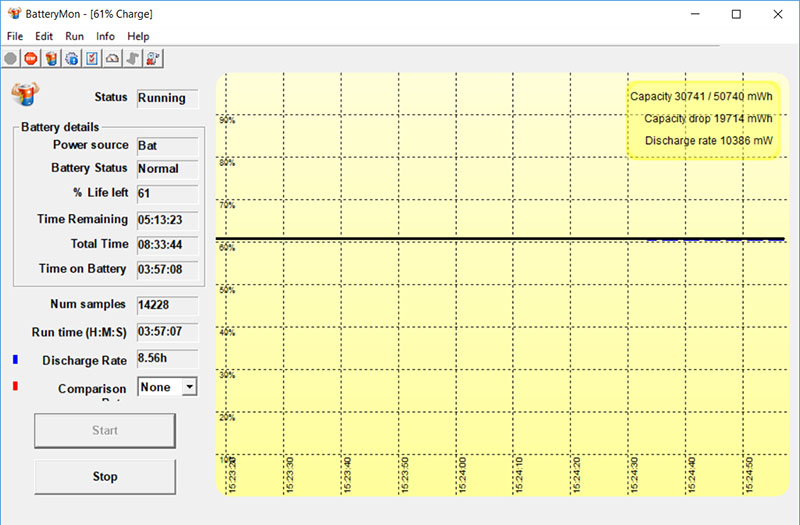Open the checklist toolbar icon
Viewport: 800px width, 525px height.
pyautogui.click(x=92, y=59)
